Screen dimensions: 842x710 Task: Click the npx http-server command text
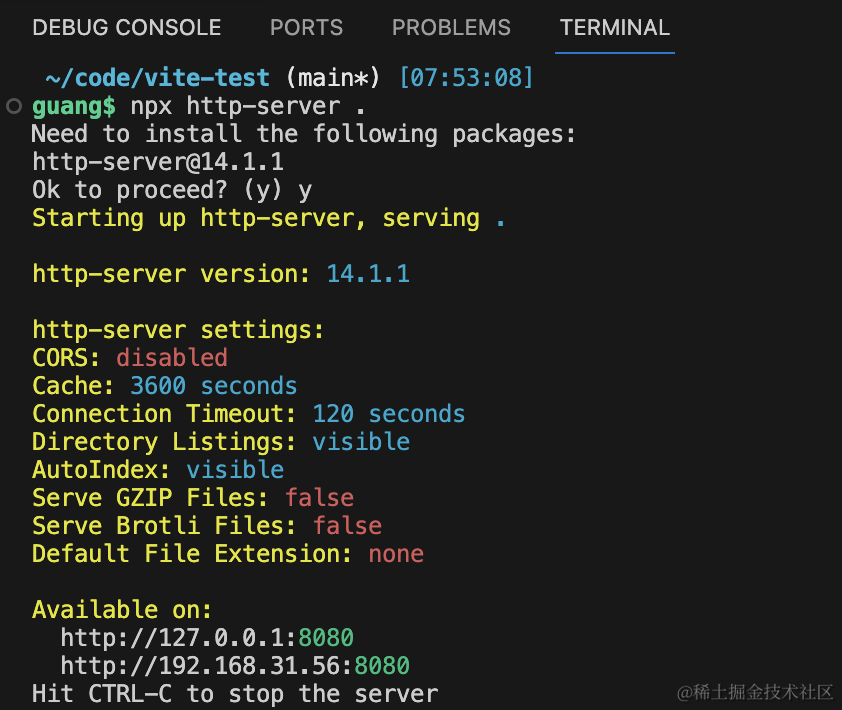click(x=235, y=106)
